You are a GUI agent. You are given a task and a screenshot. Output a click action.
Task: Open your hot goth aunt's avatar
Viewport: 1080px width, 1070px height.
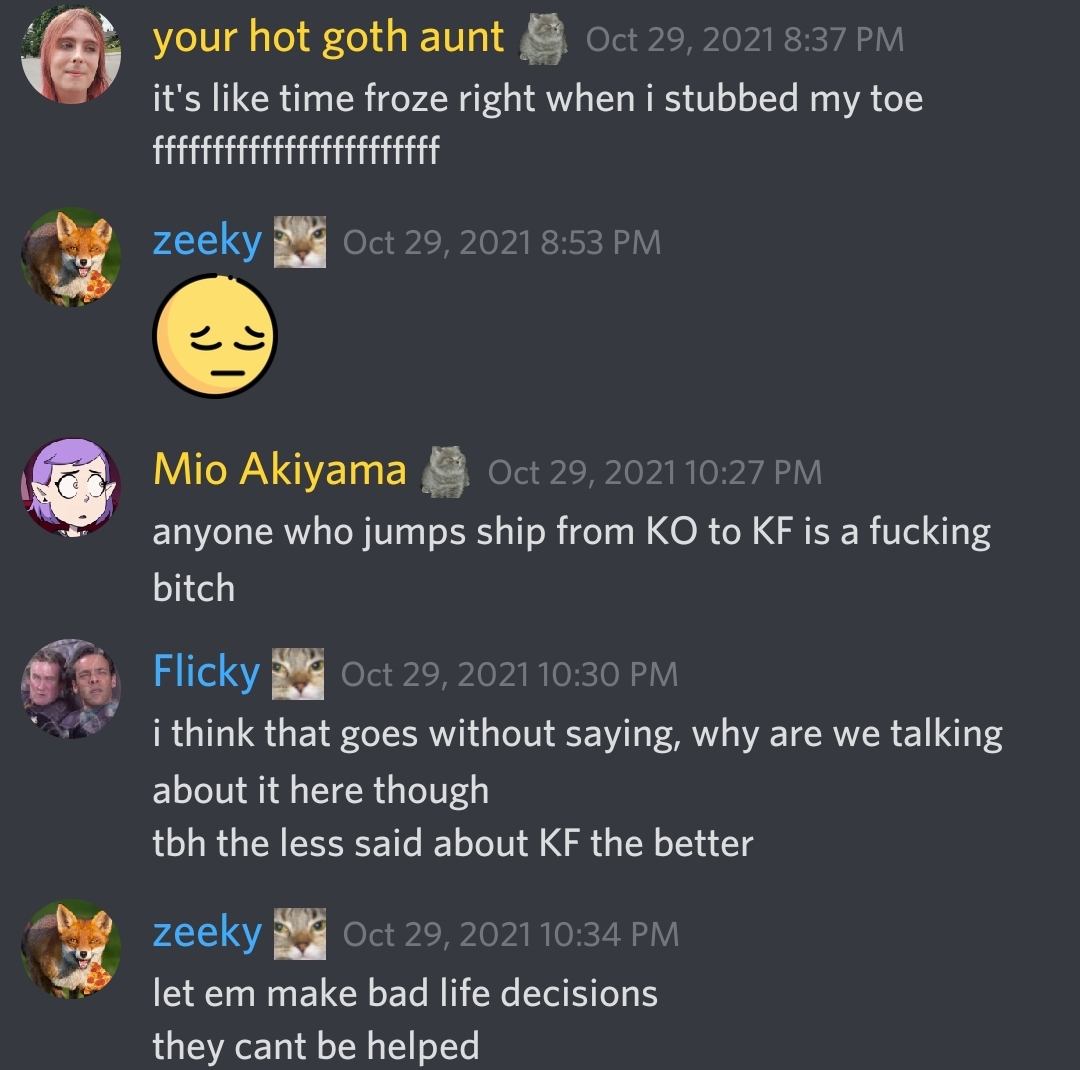[71, 54]
